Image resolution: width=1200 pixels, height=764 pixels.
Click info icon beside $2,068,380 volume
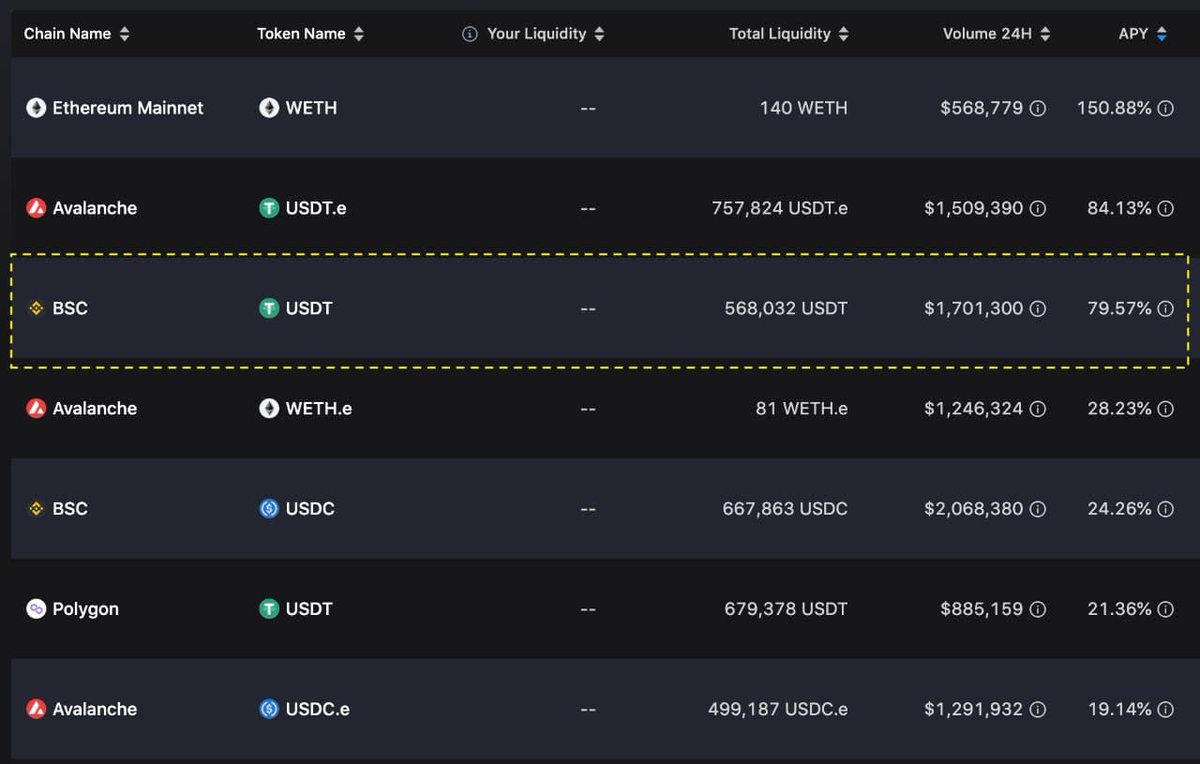(1038, 509)
